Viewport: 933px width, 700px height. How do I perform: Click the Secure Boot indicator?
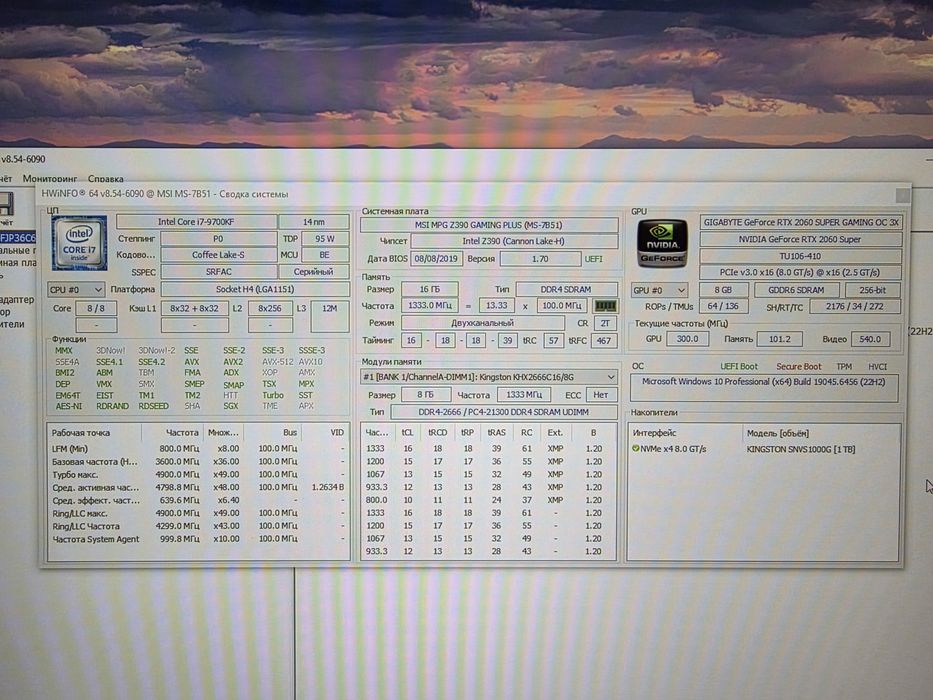coord(799,367)
